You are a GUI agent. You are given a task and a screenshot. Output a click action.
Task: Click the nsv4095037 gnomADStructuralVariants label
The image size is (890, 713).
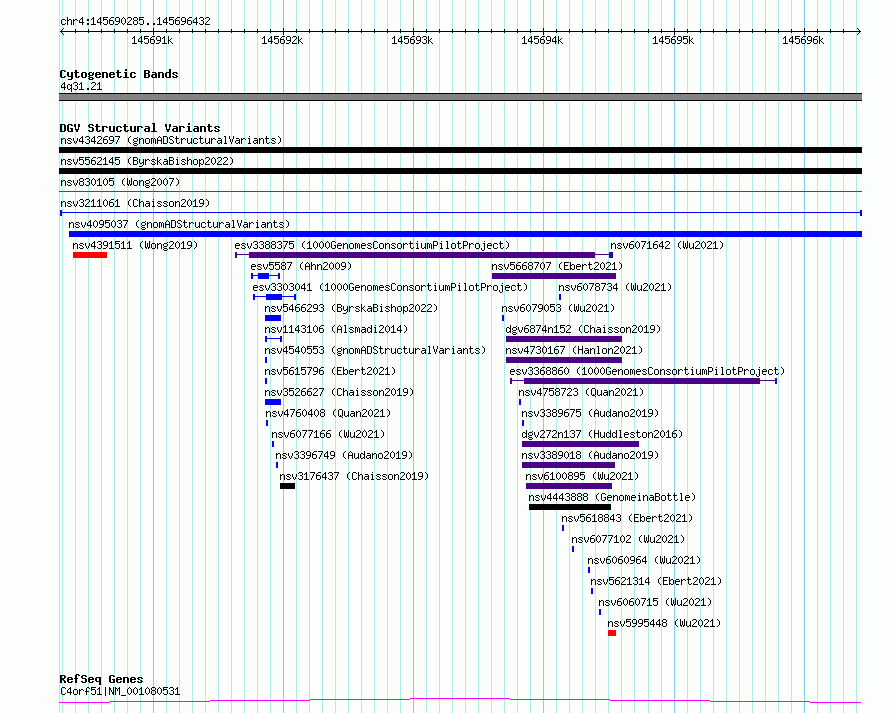pos(179,224)
